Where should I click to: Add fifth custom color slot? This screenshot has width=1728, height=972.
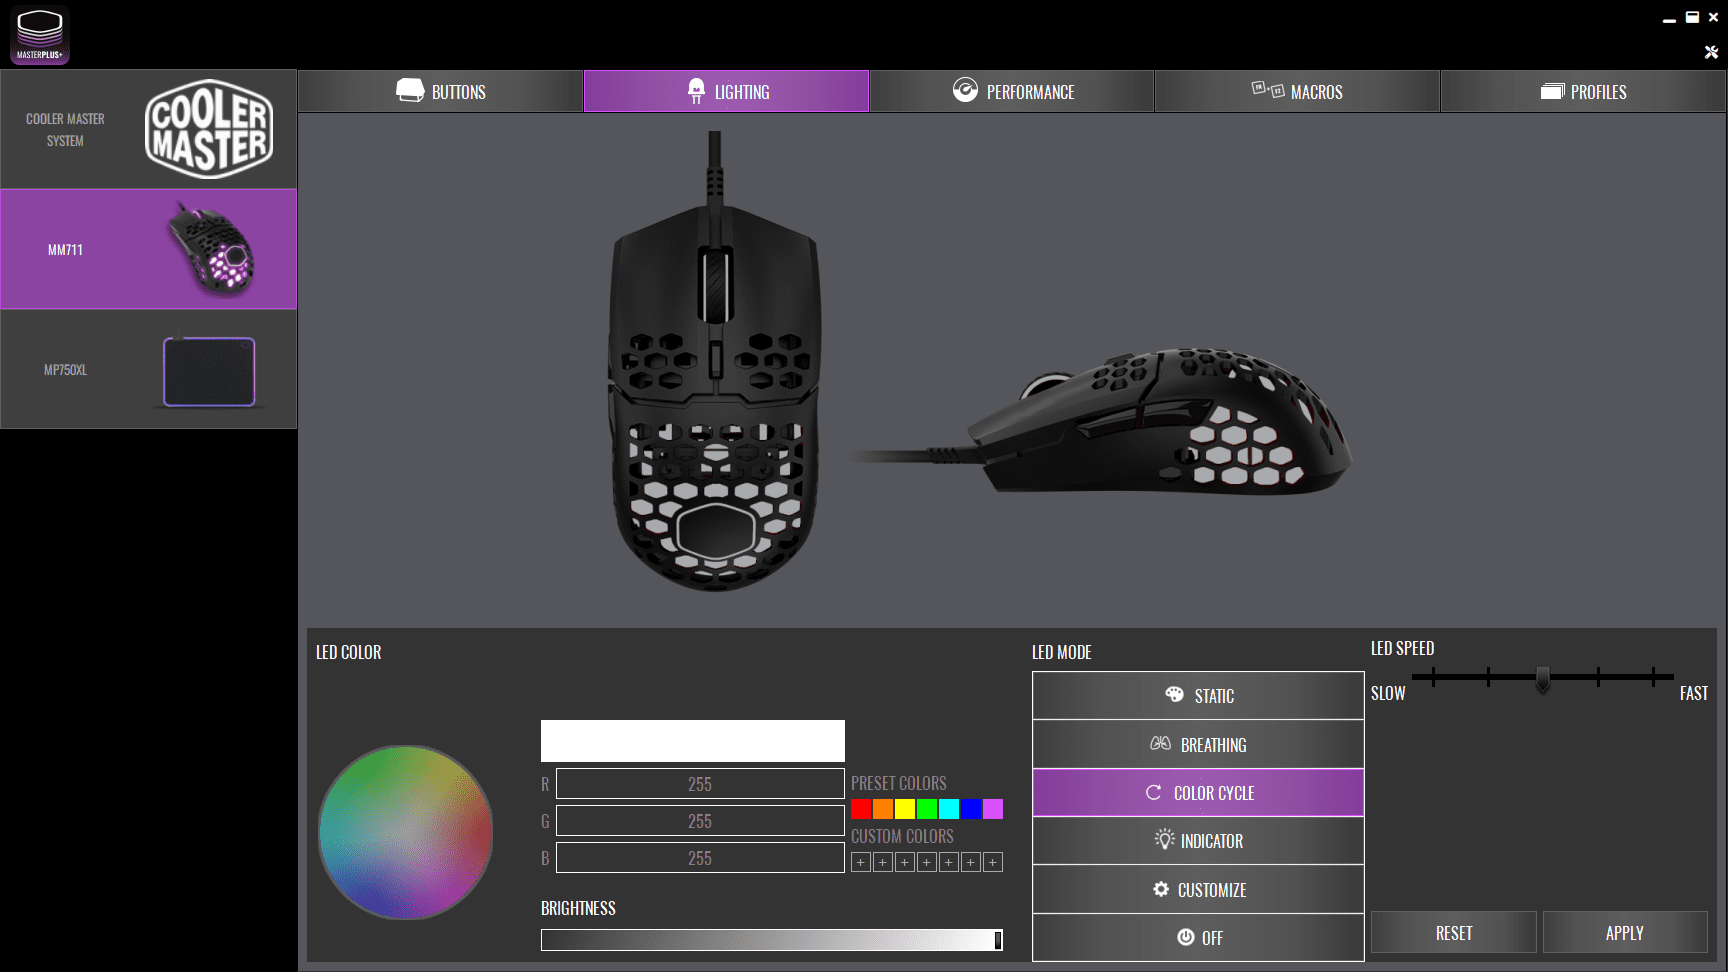tap(949, 862)
